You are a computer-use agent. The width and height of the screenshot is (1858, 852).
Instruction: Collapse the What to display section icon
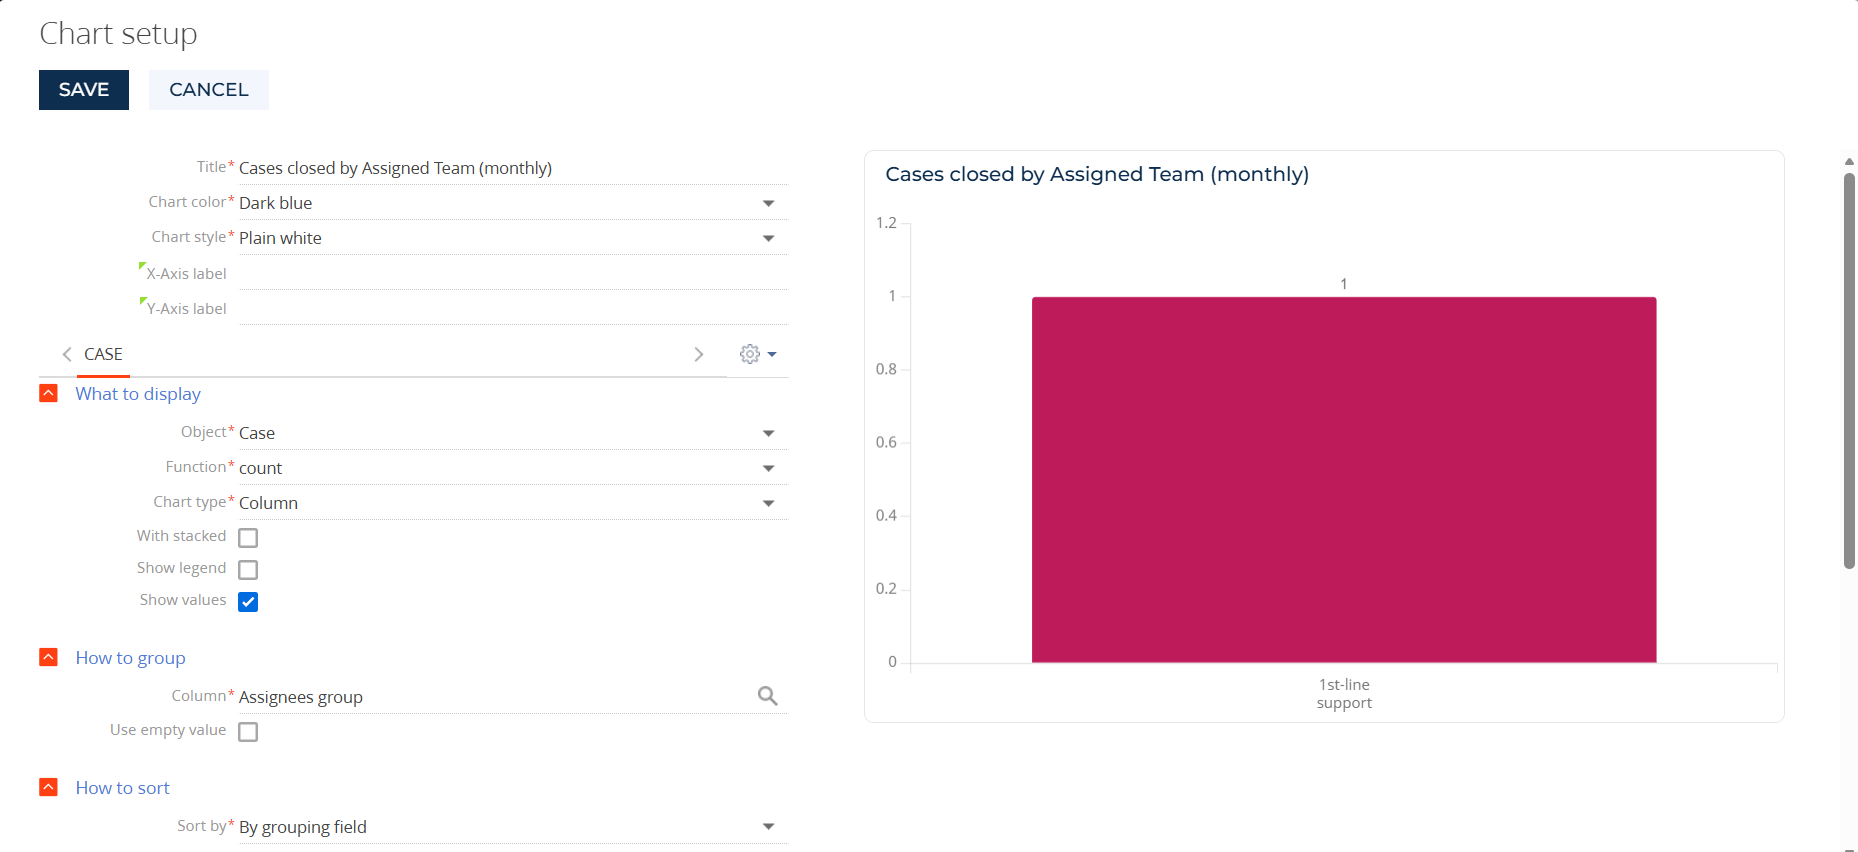(x=48, y=393)
